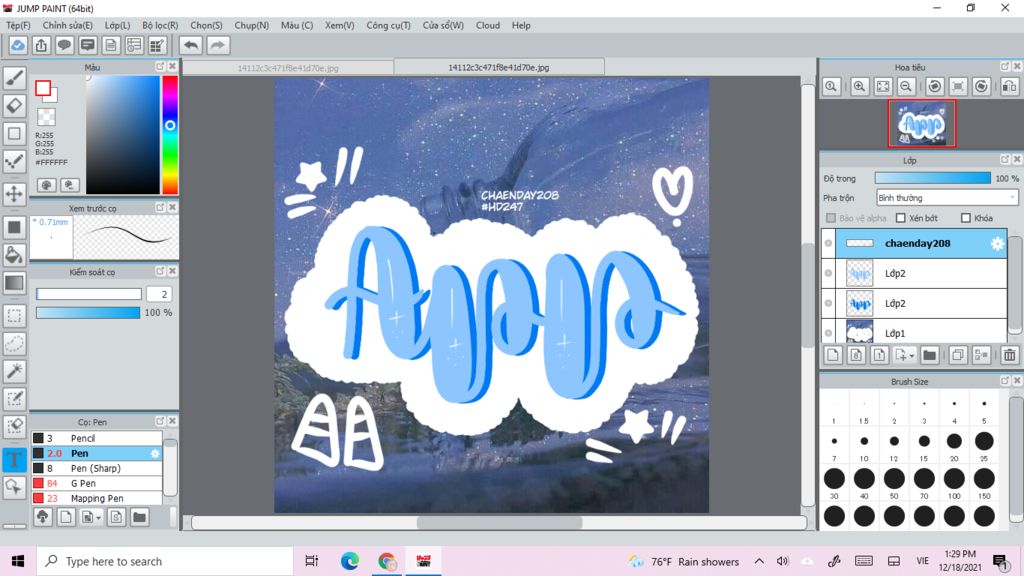This screenshot has width=1024, height=576.
Task: Select the Magic Wand tool
Action: point(14,372)
